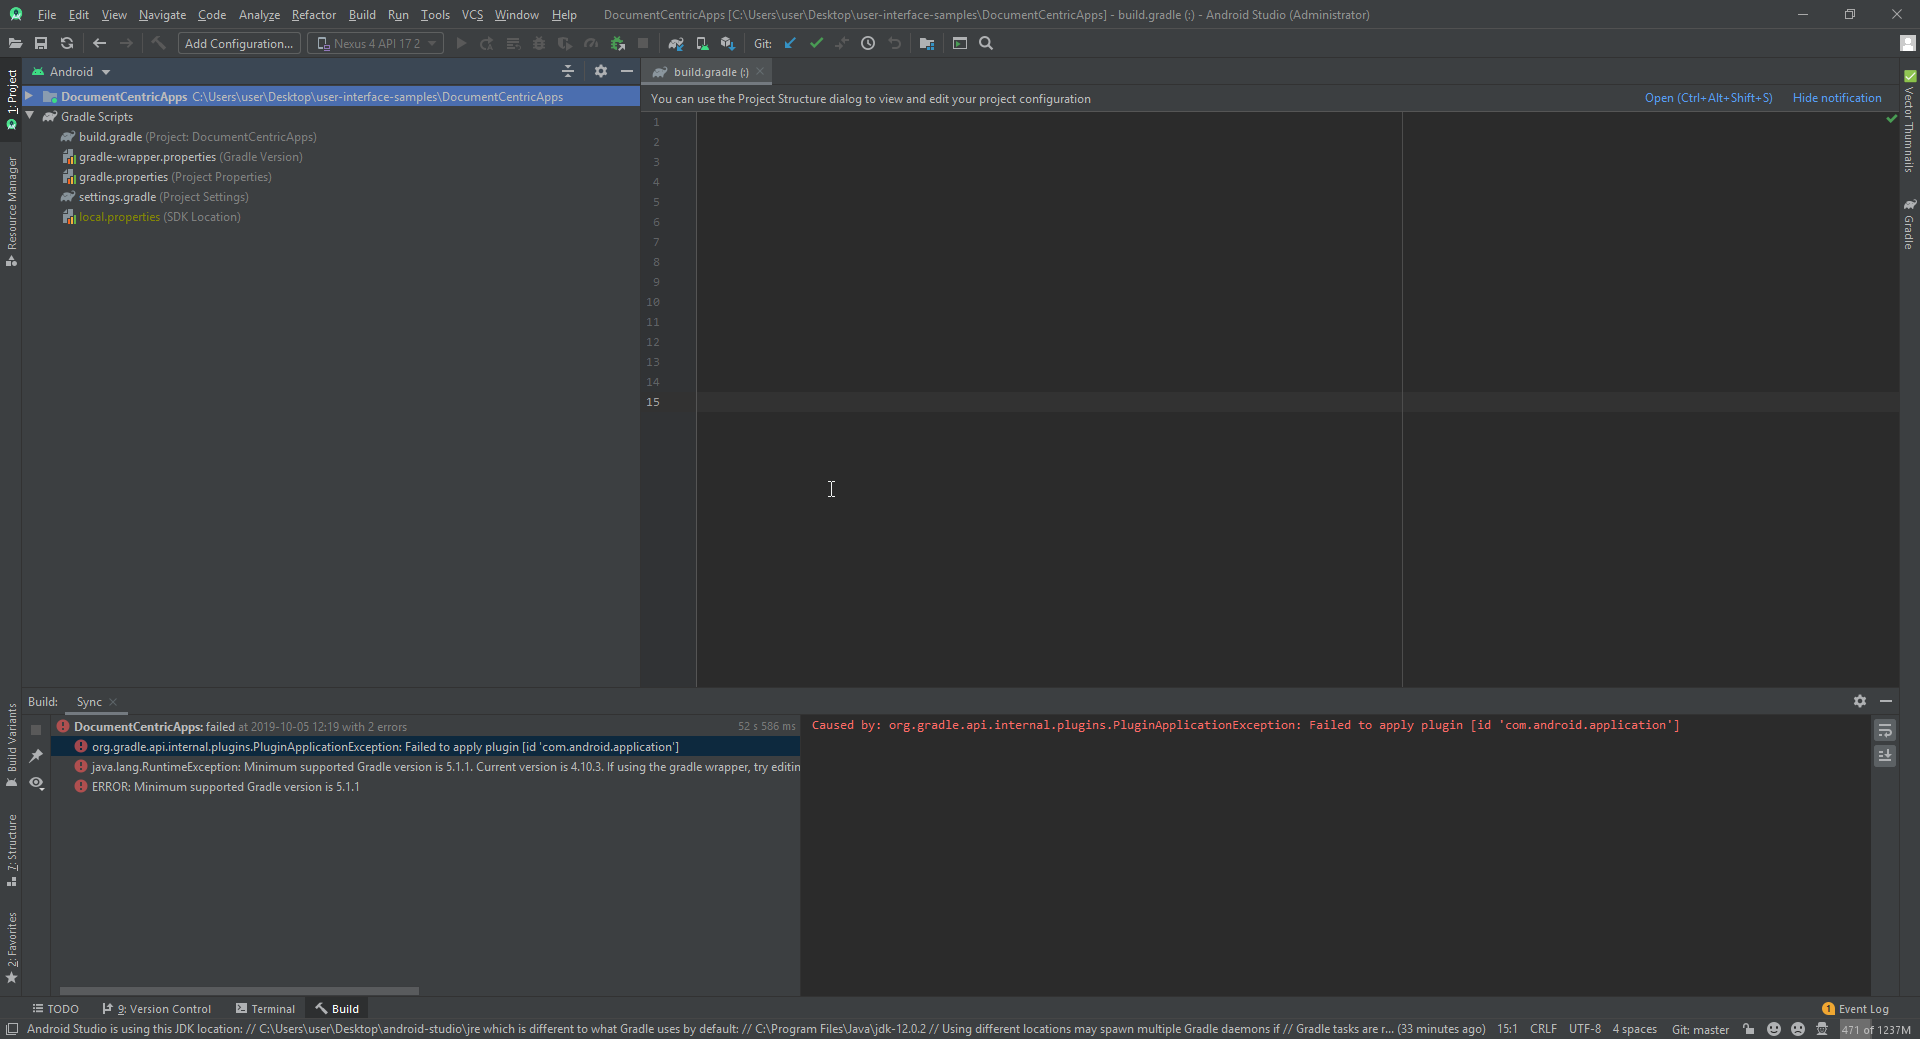Close the build.gradle editor tab
1920x1039 pixels.
coord(760,71)
